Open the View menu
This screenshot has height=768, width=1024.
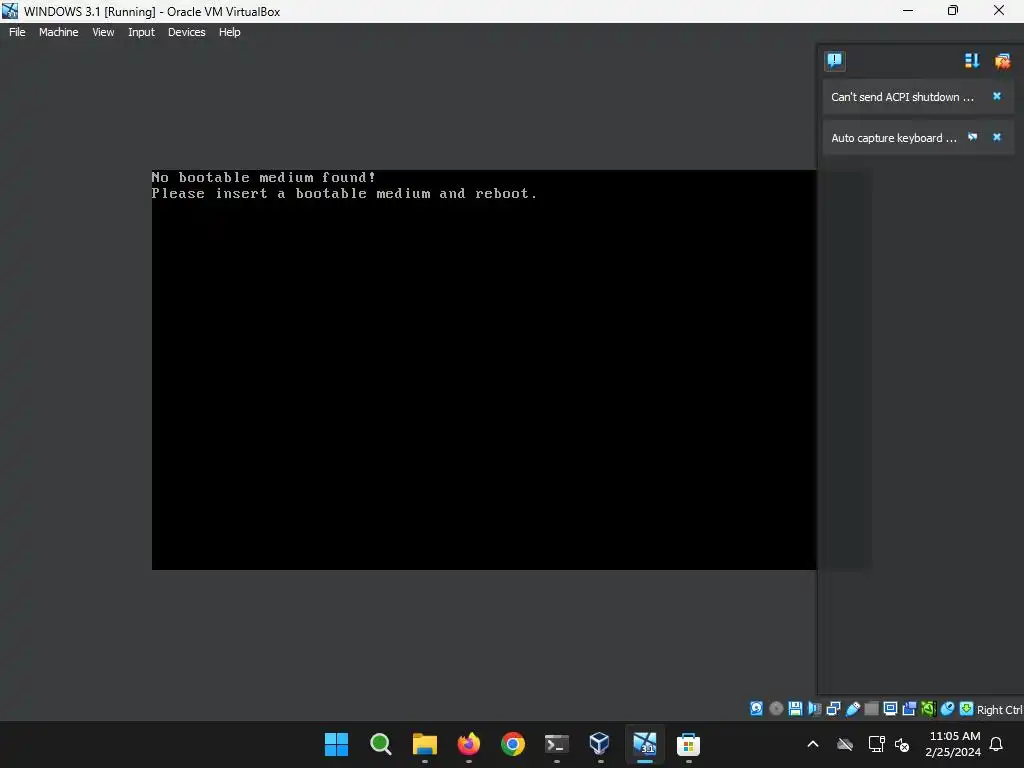(103, 32)
